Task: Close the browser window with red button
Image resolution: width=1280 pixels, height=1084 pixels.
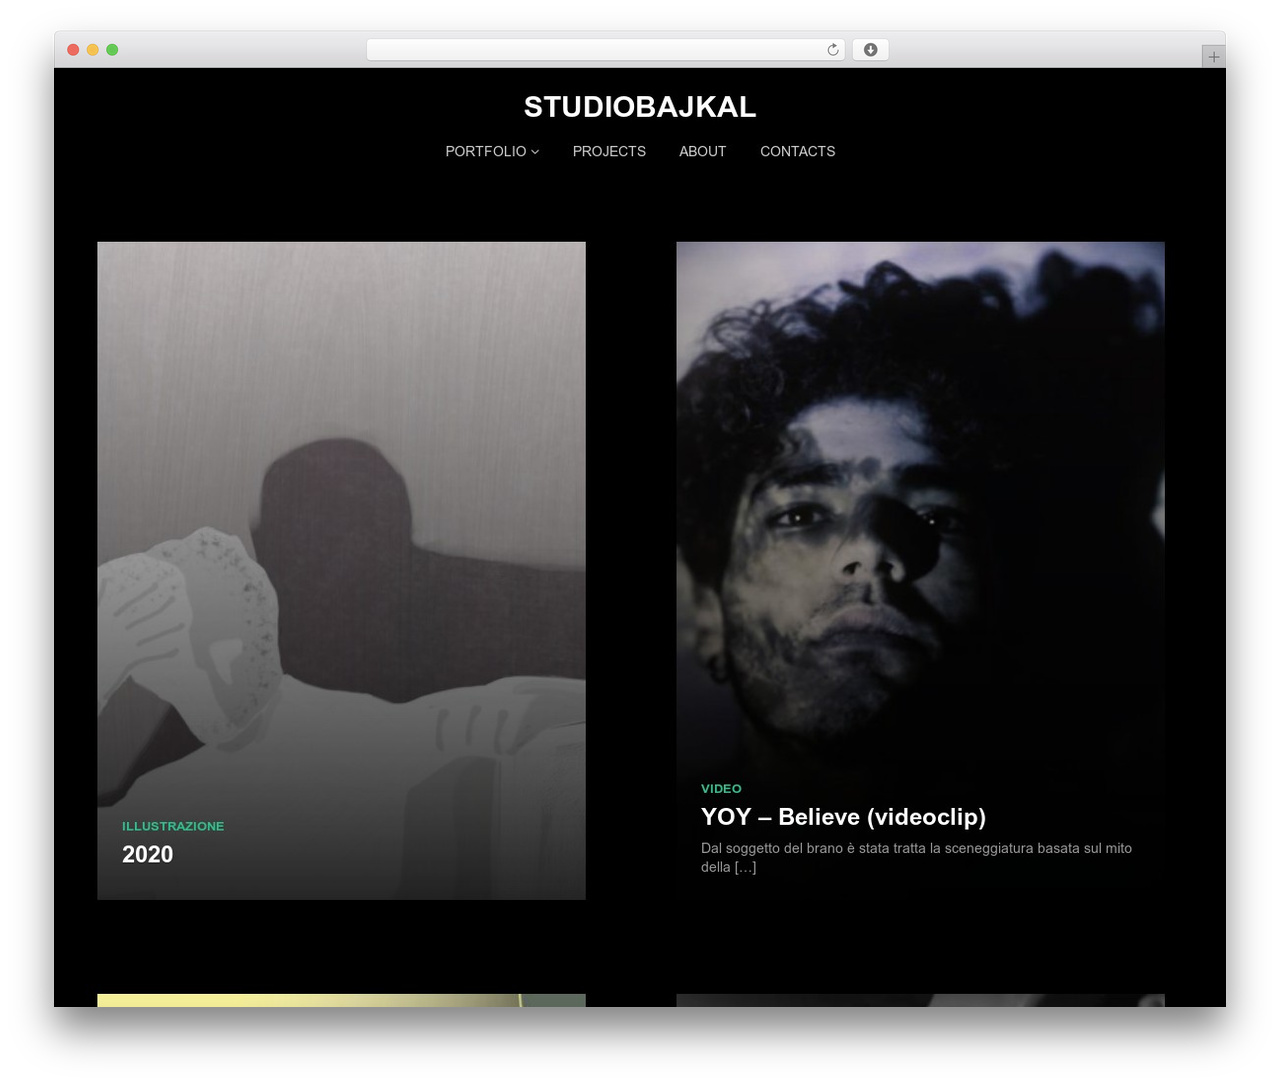Action: point(73,50)
